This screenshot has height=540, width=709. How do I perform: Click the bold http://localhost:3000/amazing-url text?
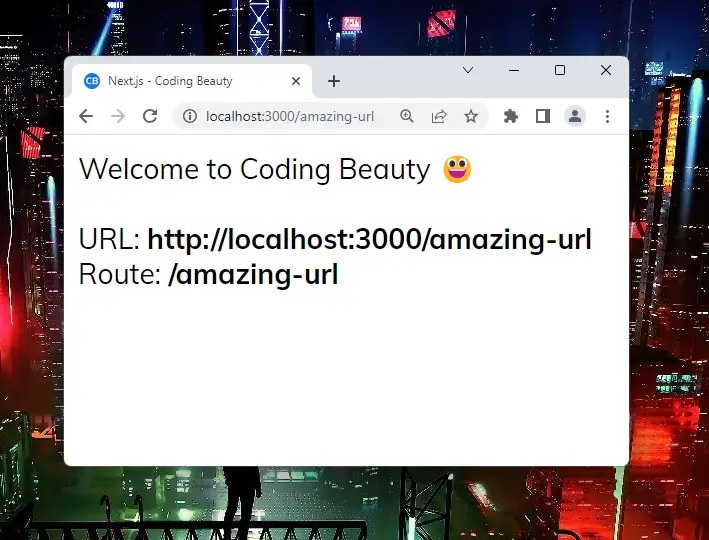tap(369, 239)
